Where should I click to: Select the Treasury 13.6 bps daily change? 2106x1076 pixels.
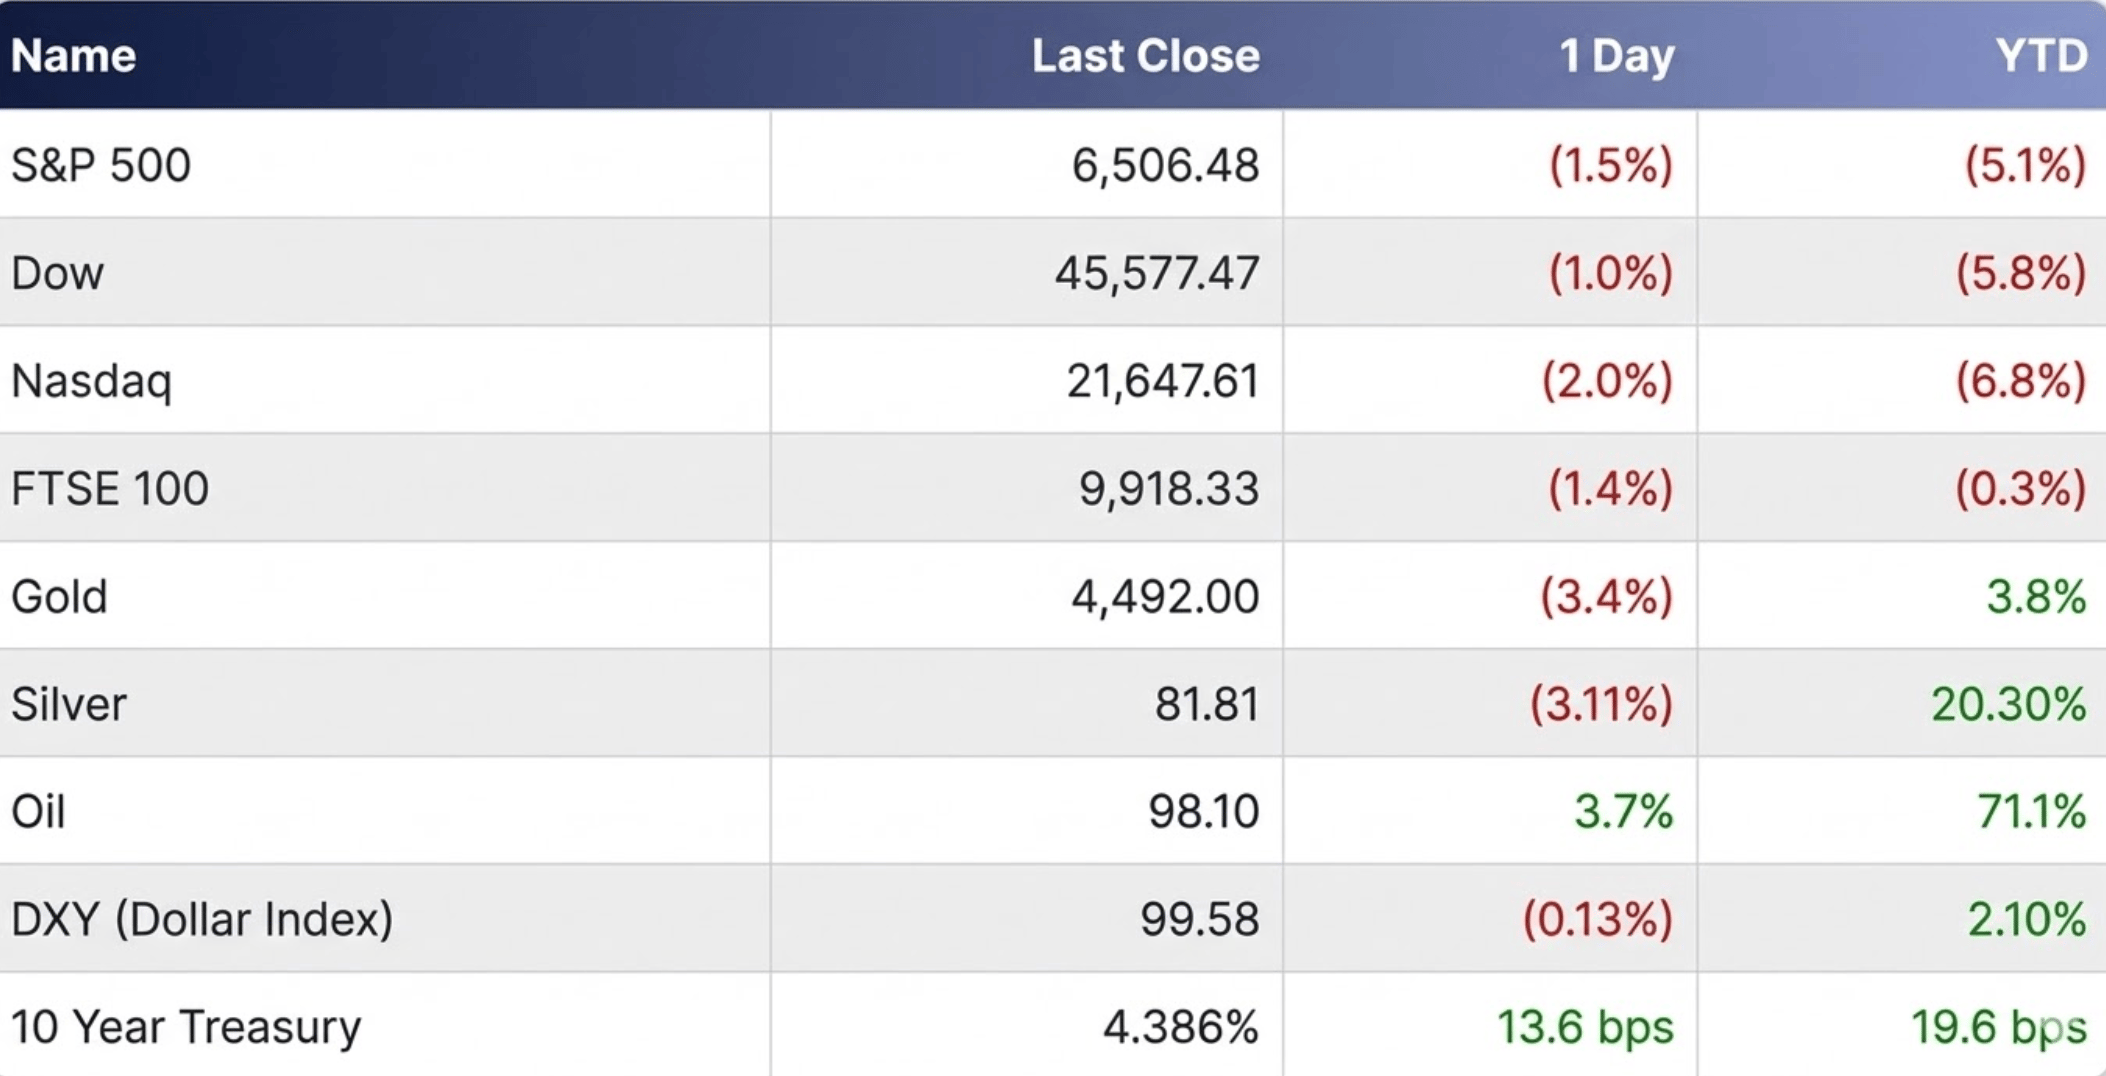tap(1585, 1027)
